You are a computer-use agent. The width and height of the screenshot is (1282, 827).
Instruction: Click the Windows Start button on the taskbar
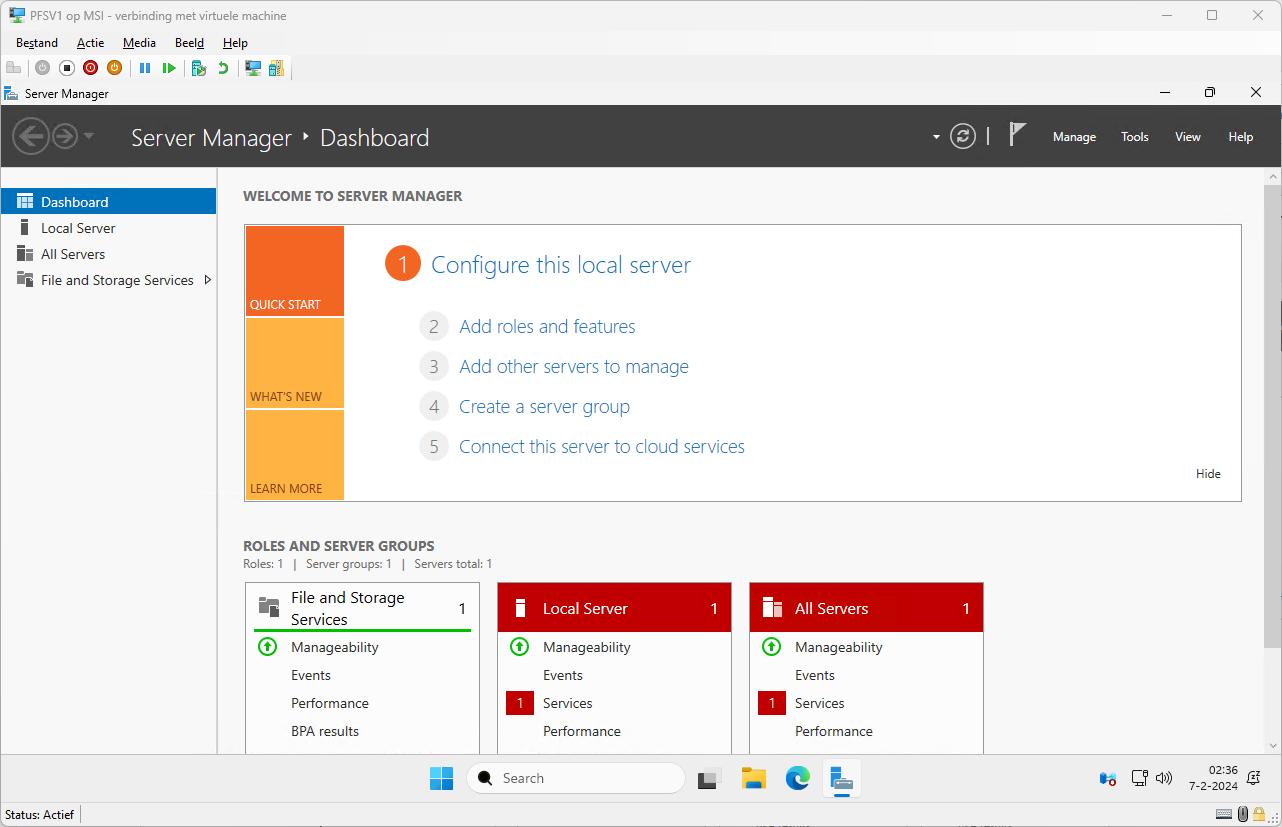point(441,778)
